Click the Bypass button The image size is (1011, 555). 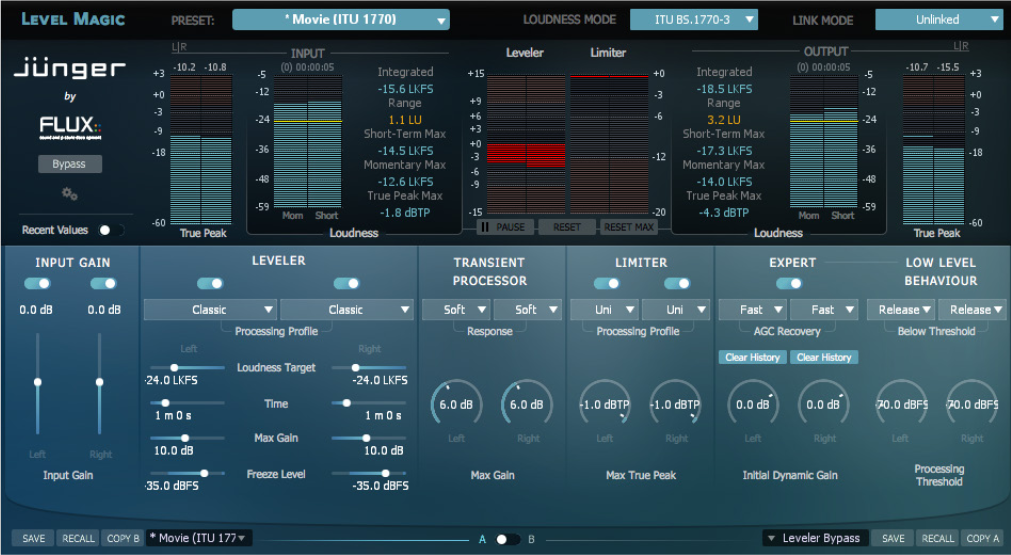[x=69, y=164]
